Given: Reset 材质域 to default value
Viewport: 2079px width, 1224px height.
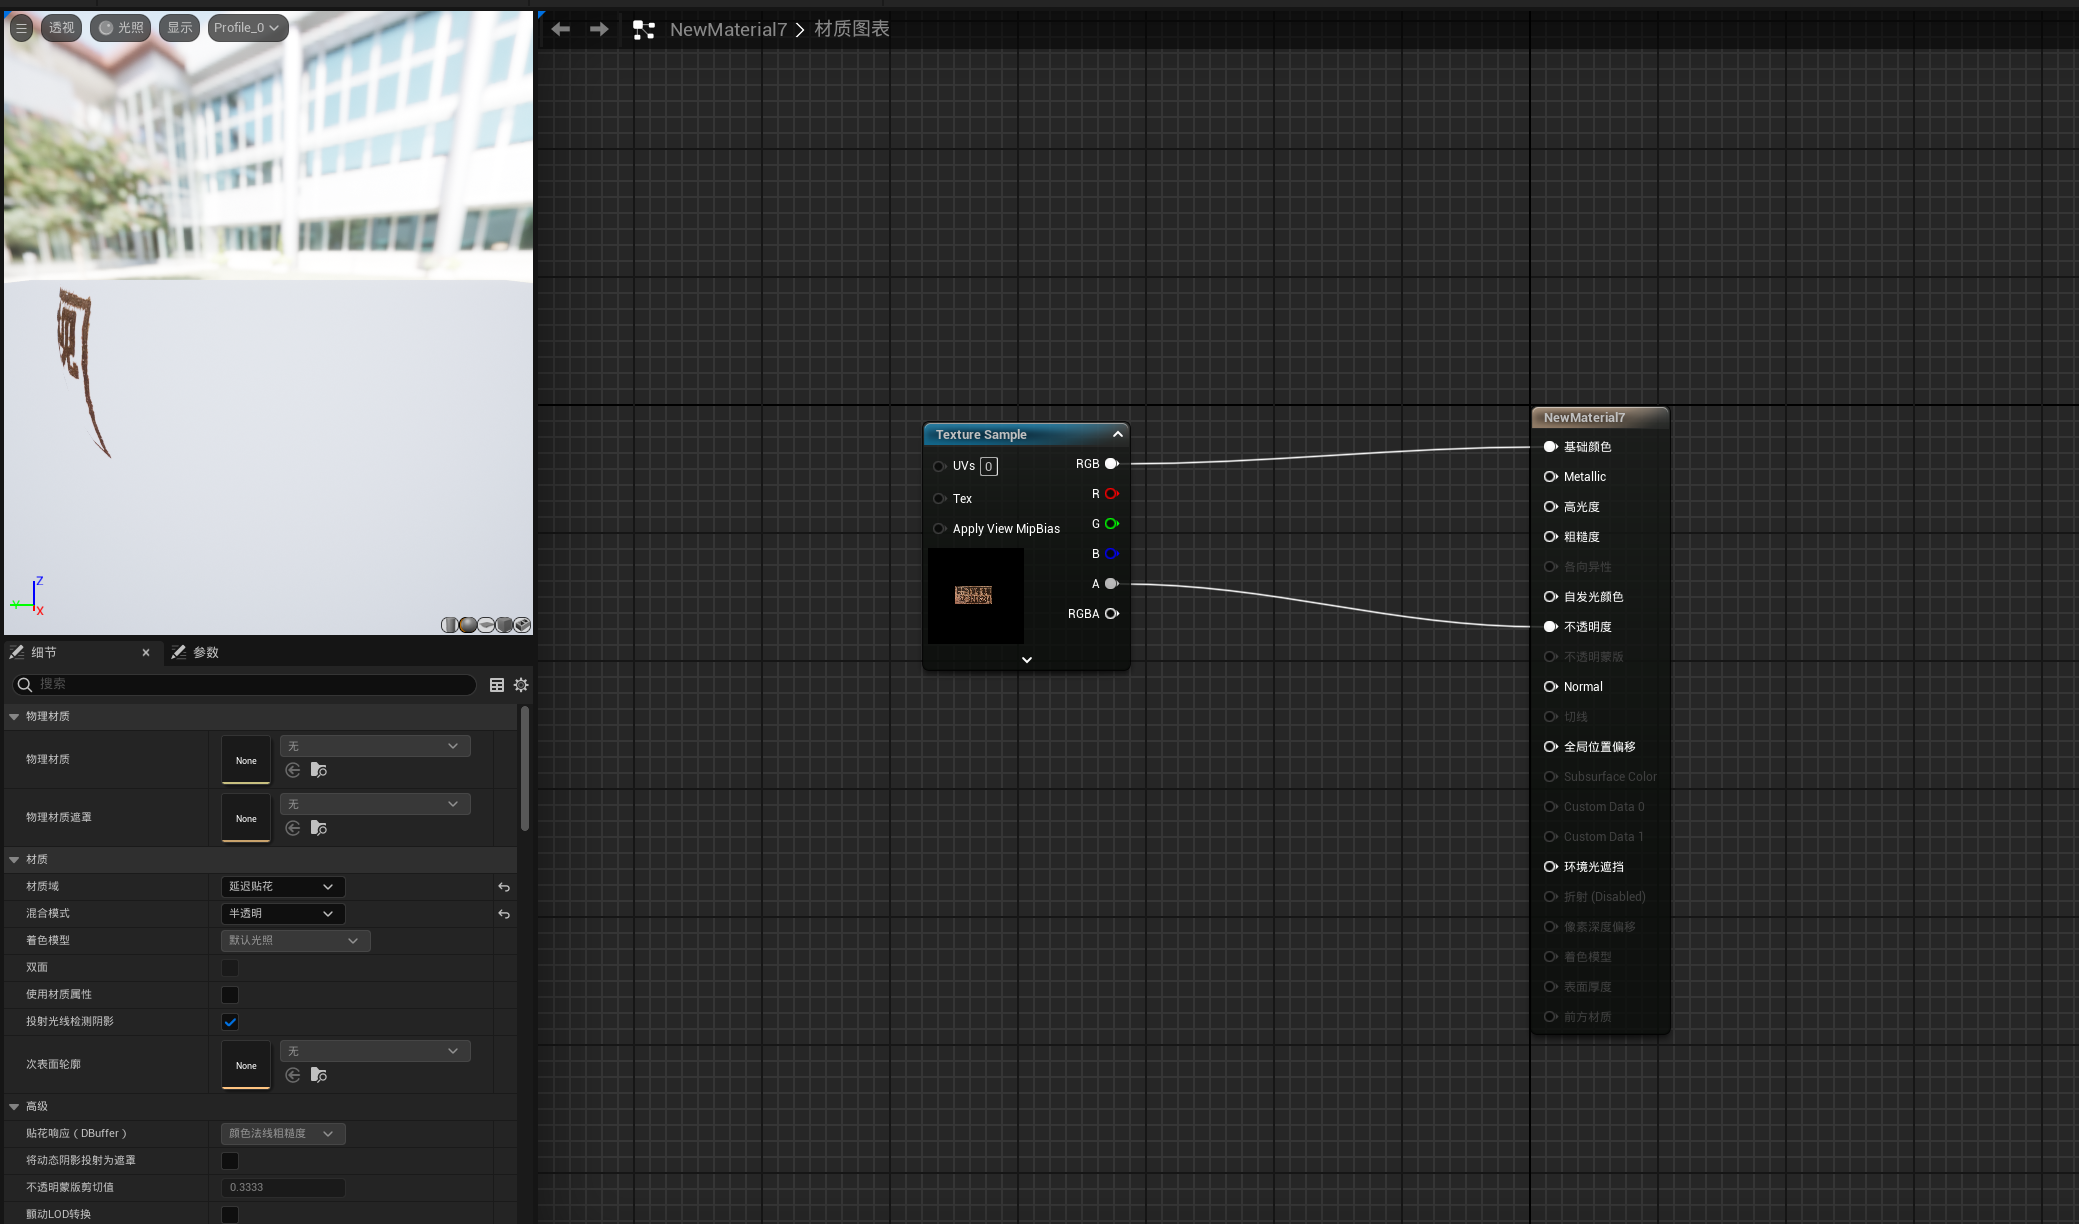Looking at the screenshot, I should click(504, 887).
